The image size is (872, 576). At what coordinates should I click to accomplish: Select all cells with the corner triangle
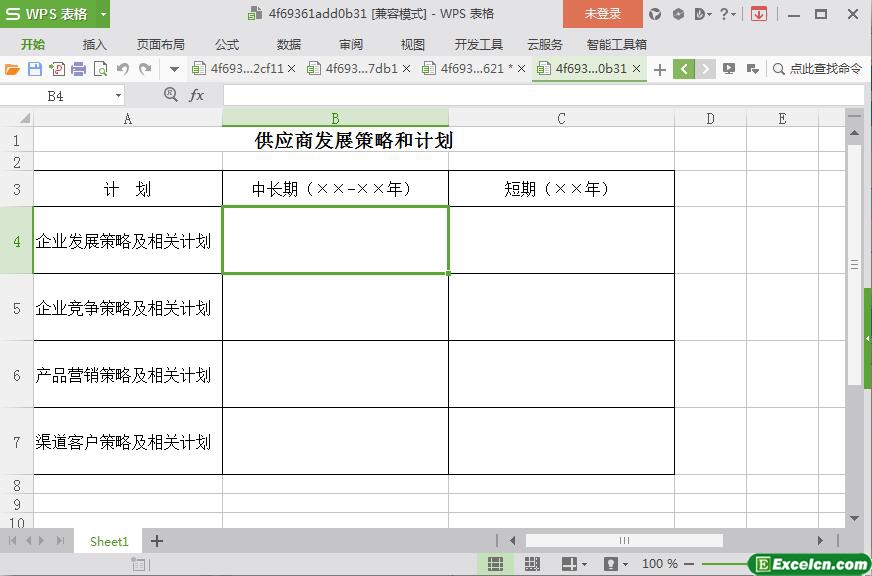point(24,118)
